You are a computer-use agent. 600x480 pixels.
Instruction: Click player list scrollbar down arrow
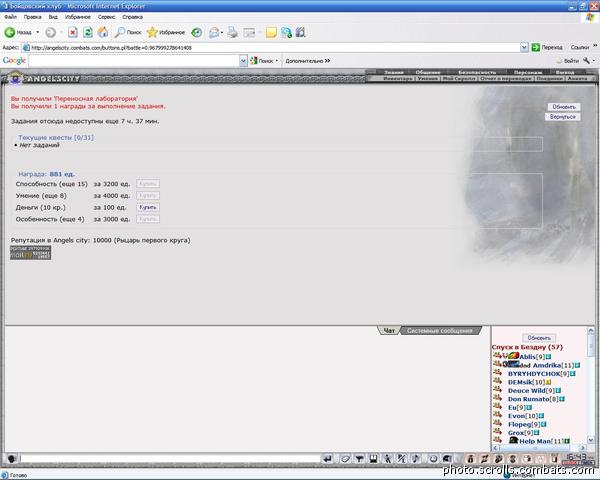[590, 440]
